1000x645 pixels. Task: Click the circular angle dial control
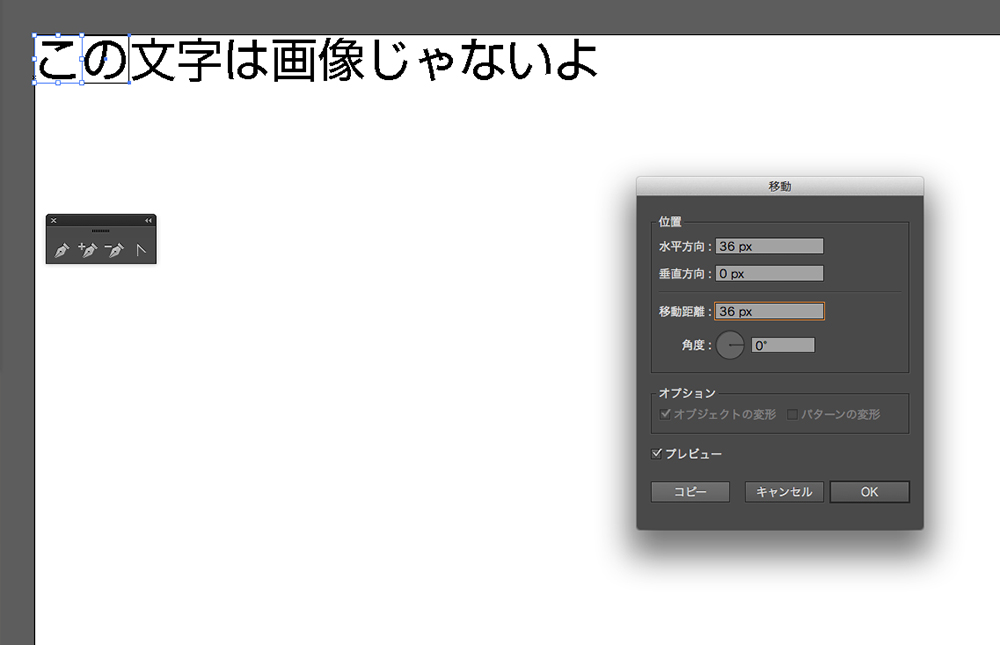pos(729,344)
